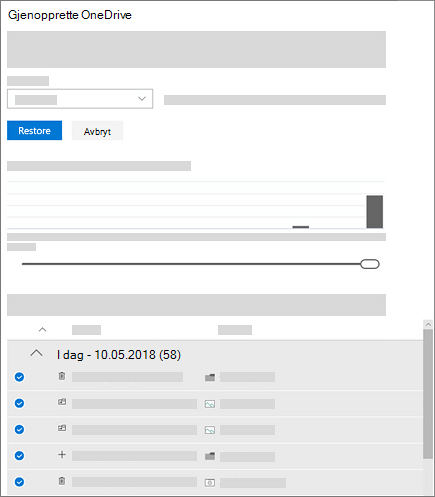The width and height of the screenshot is (435, 497).
Task: Click the tall dark bar in activity chart
Action: click(375, 212)
